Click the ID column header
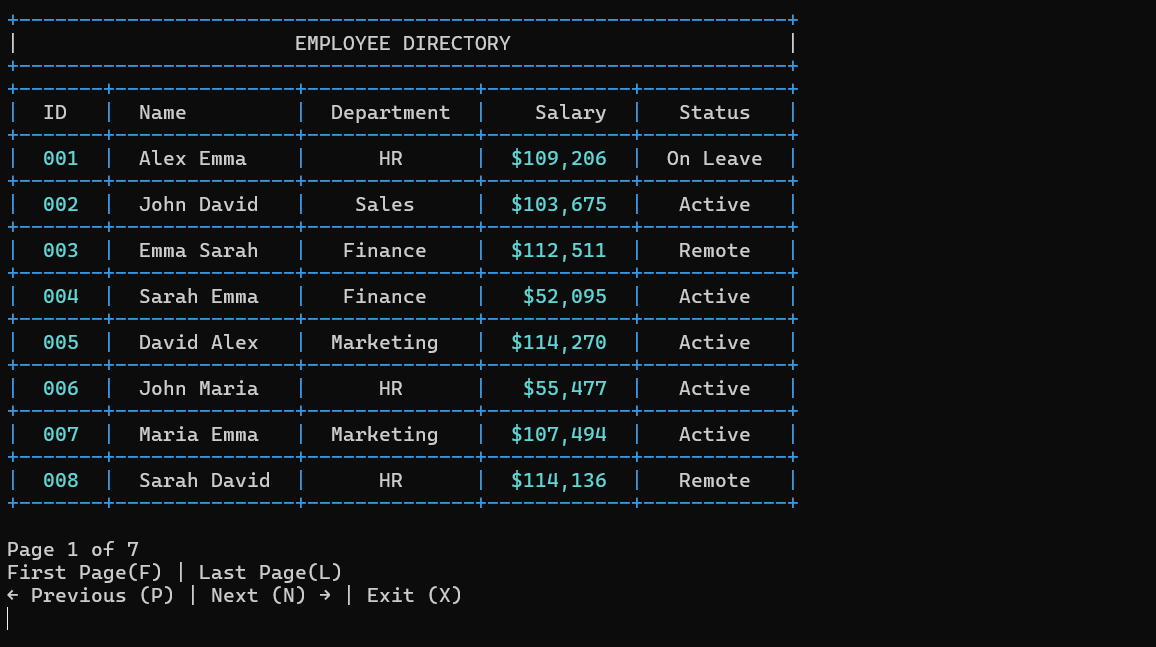 point(57,112)
